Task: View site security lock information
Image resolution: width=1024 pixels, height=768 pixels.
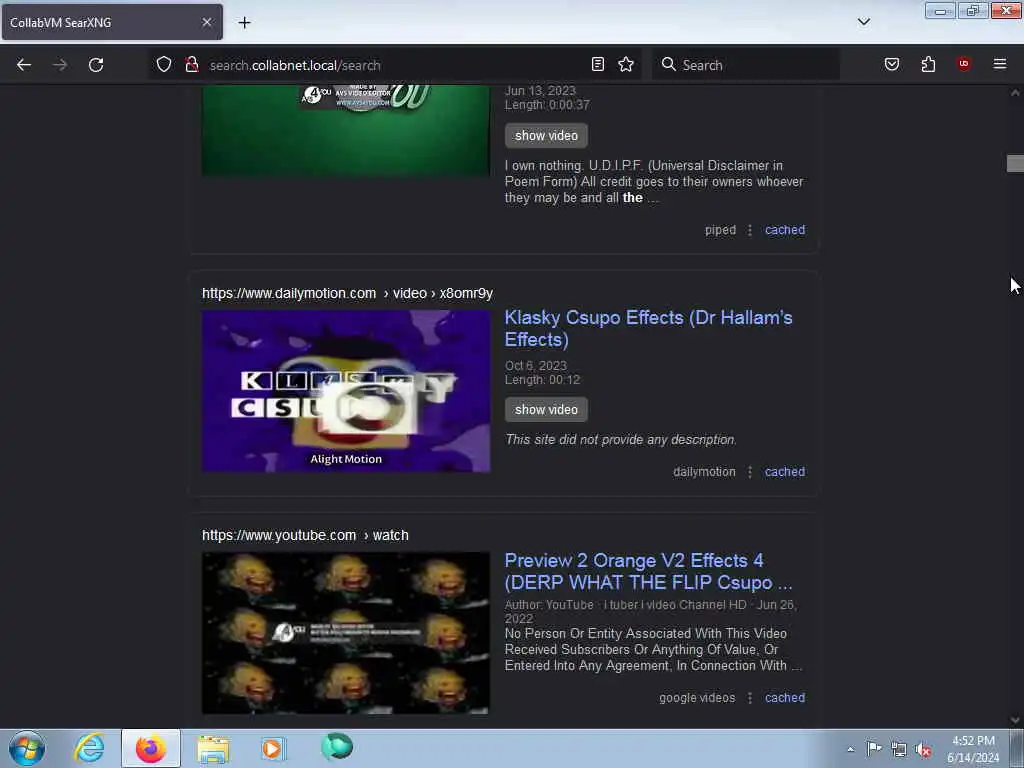Action: pos(192,64)
